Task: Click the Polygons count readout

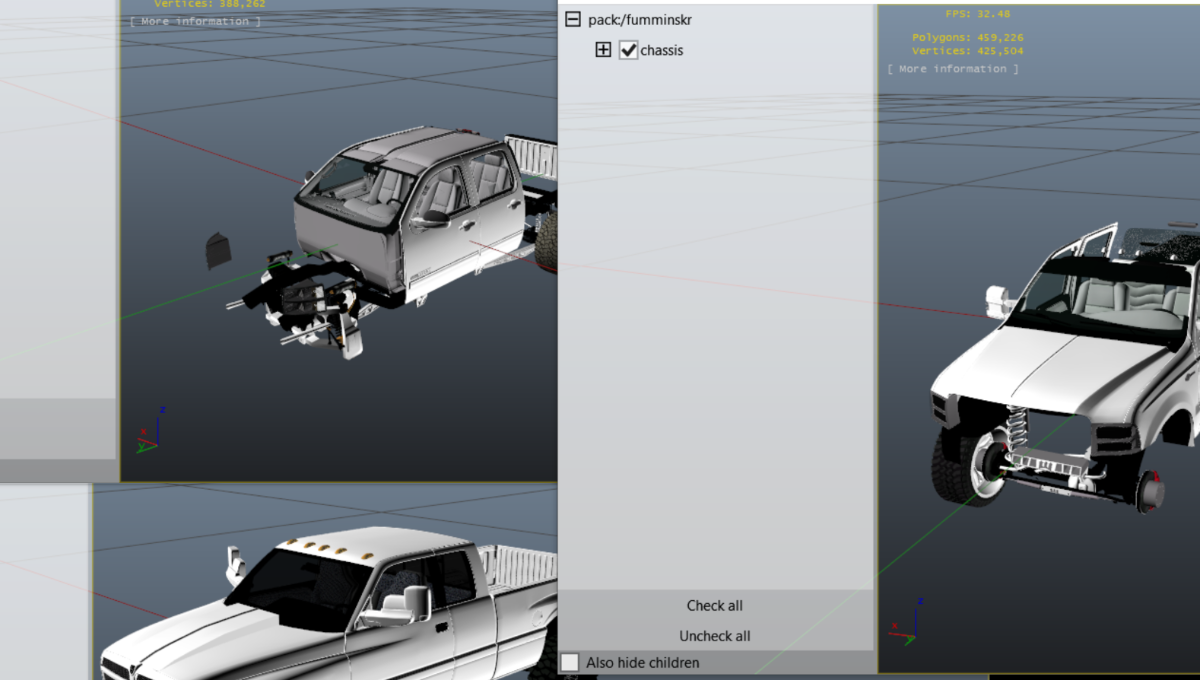Action: pyautogui.click(x=967, y=38)
